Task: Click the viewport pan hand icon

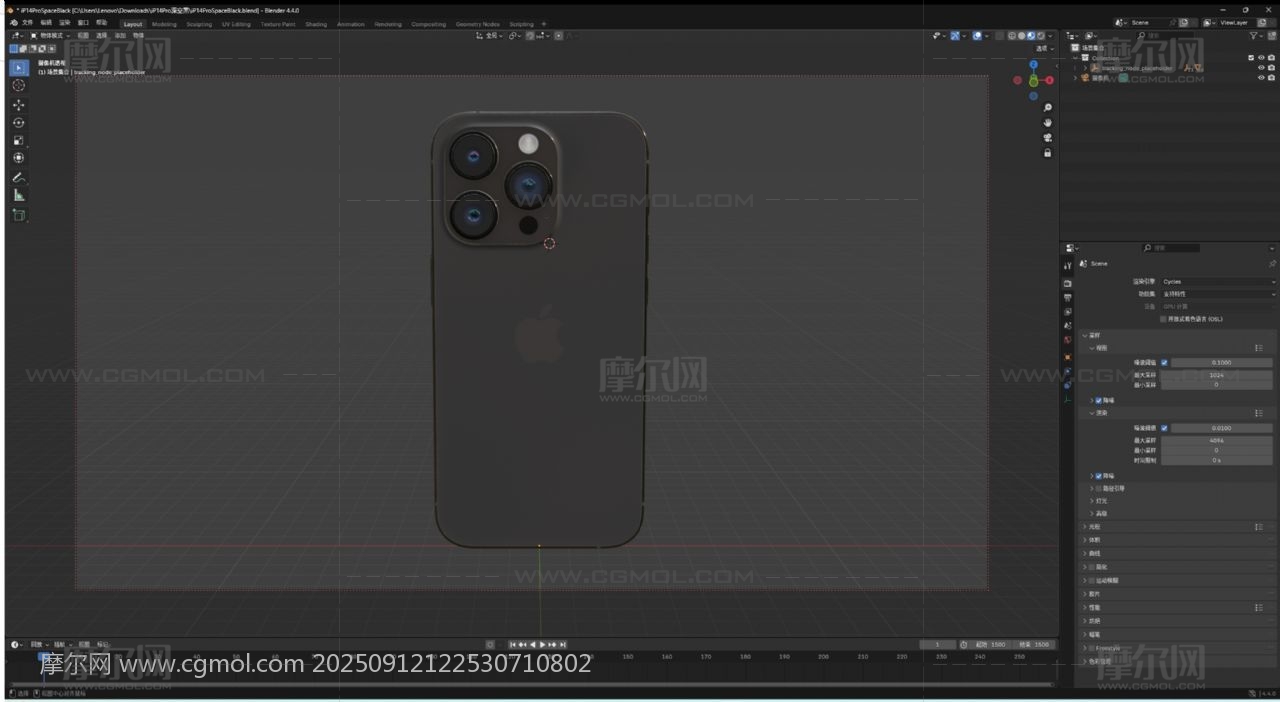Action: coord(1047,123)
